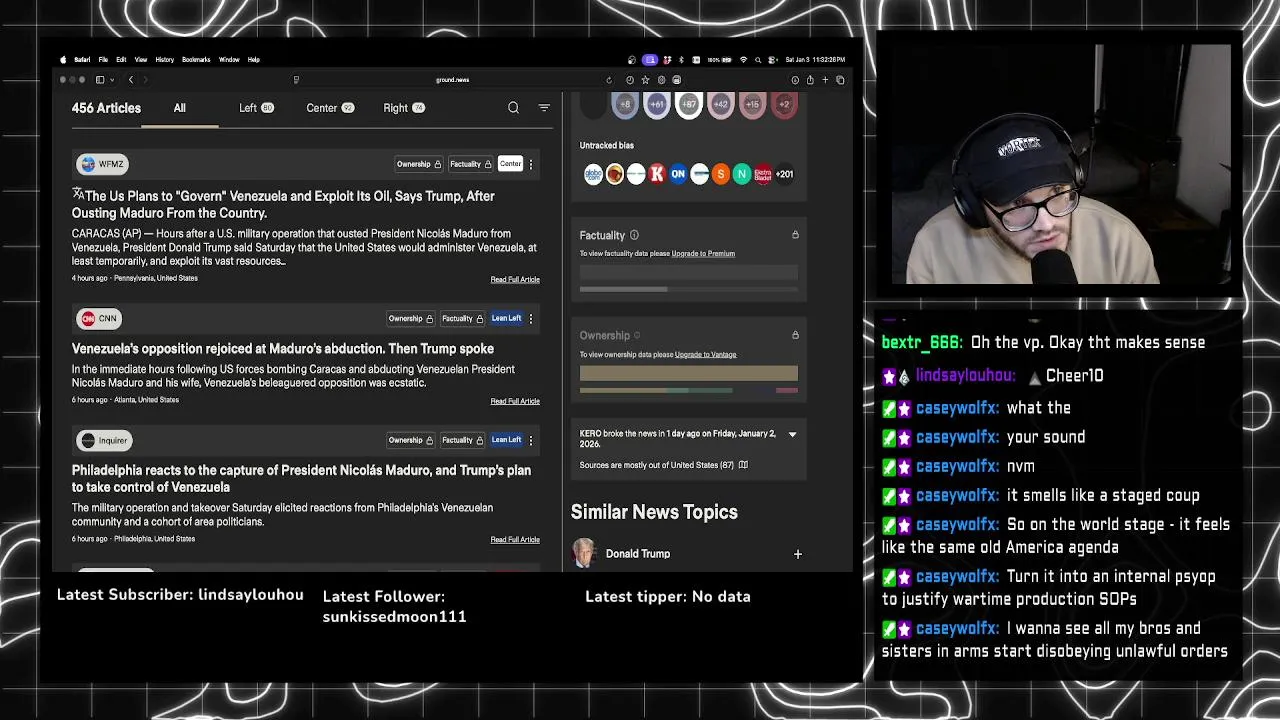1280x720 pixels.
Task: Open the Bookmarks menu
Action: tap(196, 60)
